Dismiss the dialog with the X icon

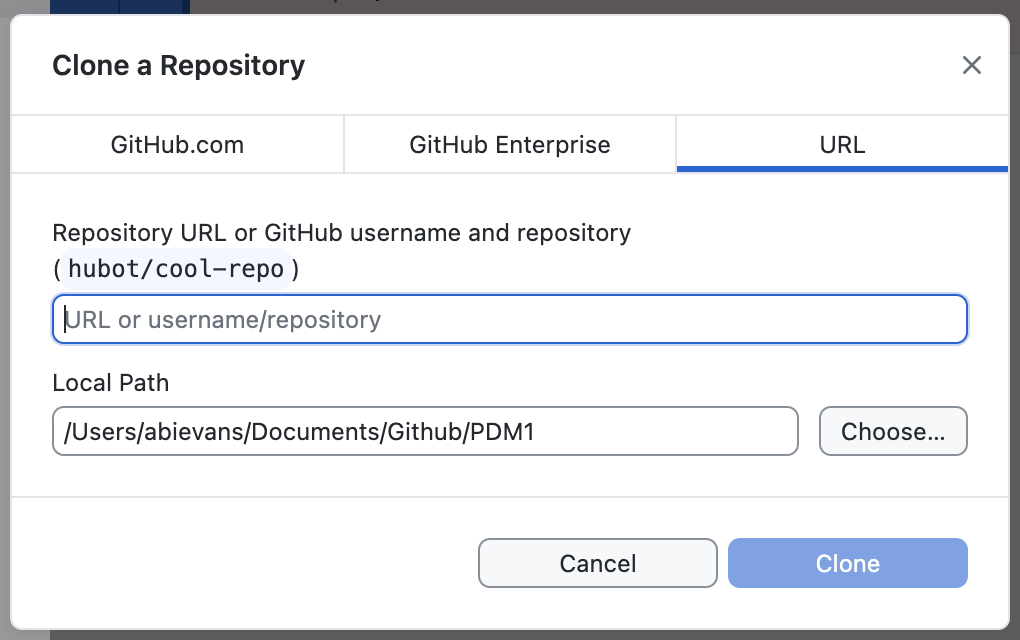click(971, 65)
